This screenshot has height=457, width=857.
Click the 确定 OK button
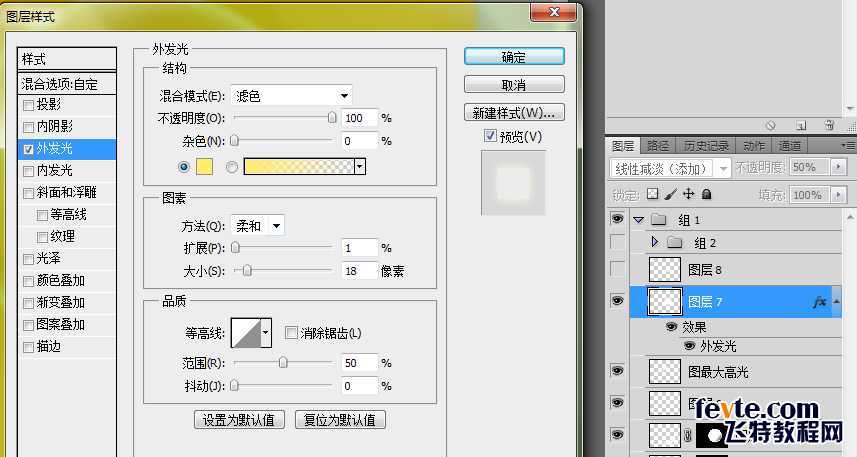pyautogui.click(x=514, y=57)
